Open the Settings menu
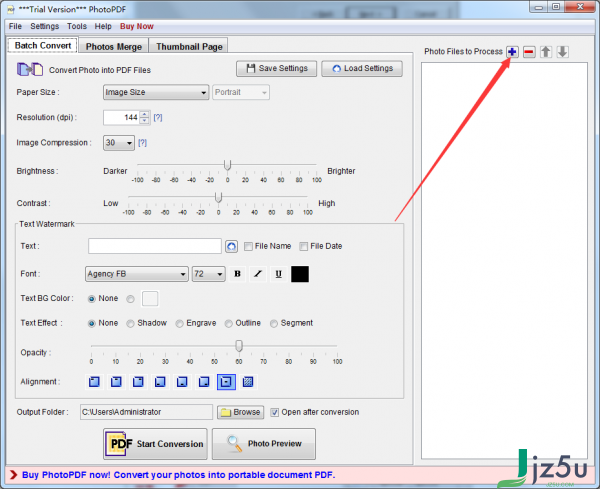The height and width of the screenshot is (489, 600). 45,26
